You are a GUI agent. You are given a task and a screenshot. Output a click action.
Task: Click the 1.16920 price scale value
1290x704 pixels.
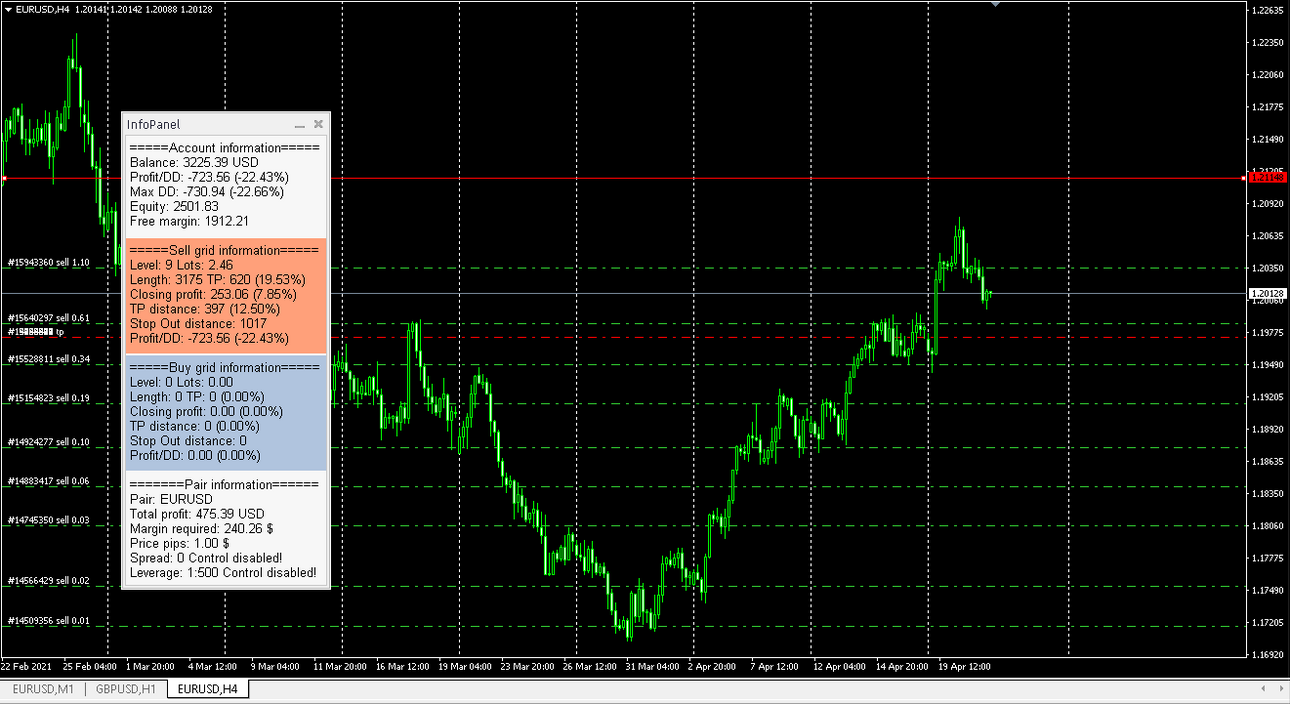pyautogui.click(x=1268, y=655)
